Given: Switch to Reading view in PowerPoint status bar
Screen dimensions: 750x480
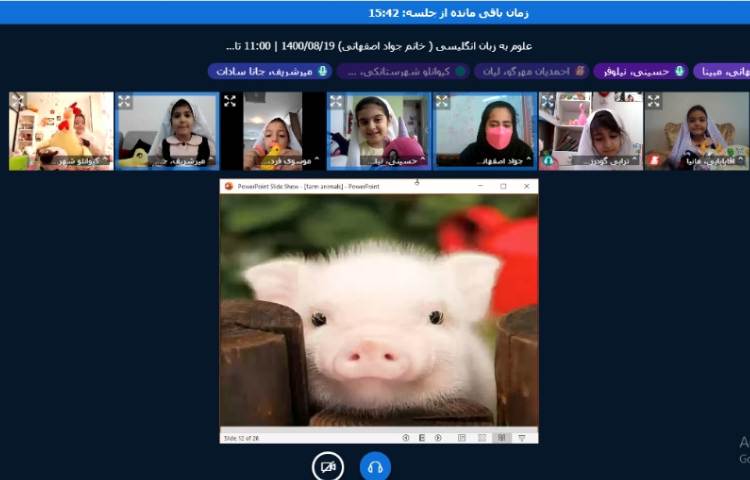Looking at the screenshot, I should click(502, 437).
